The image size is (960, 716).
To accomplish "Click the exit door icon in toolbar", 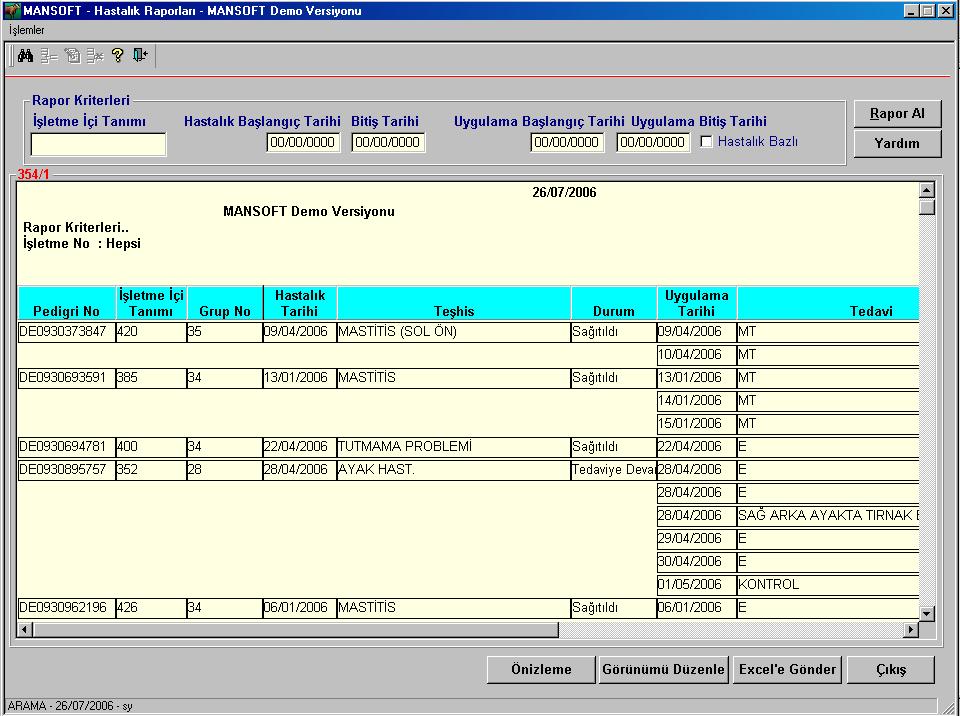I will (140, 56).
